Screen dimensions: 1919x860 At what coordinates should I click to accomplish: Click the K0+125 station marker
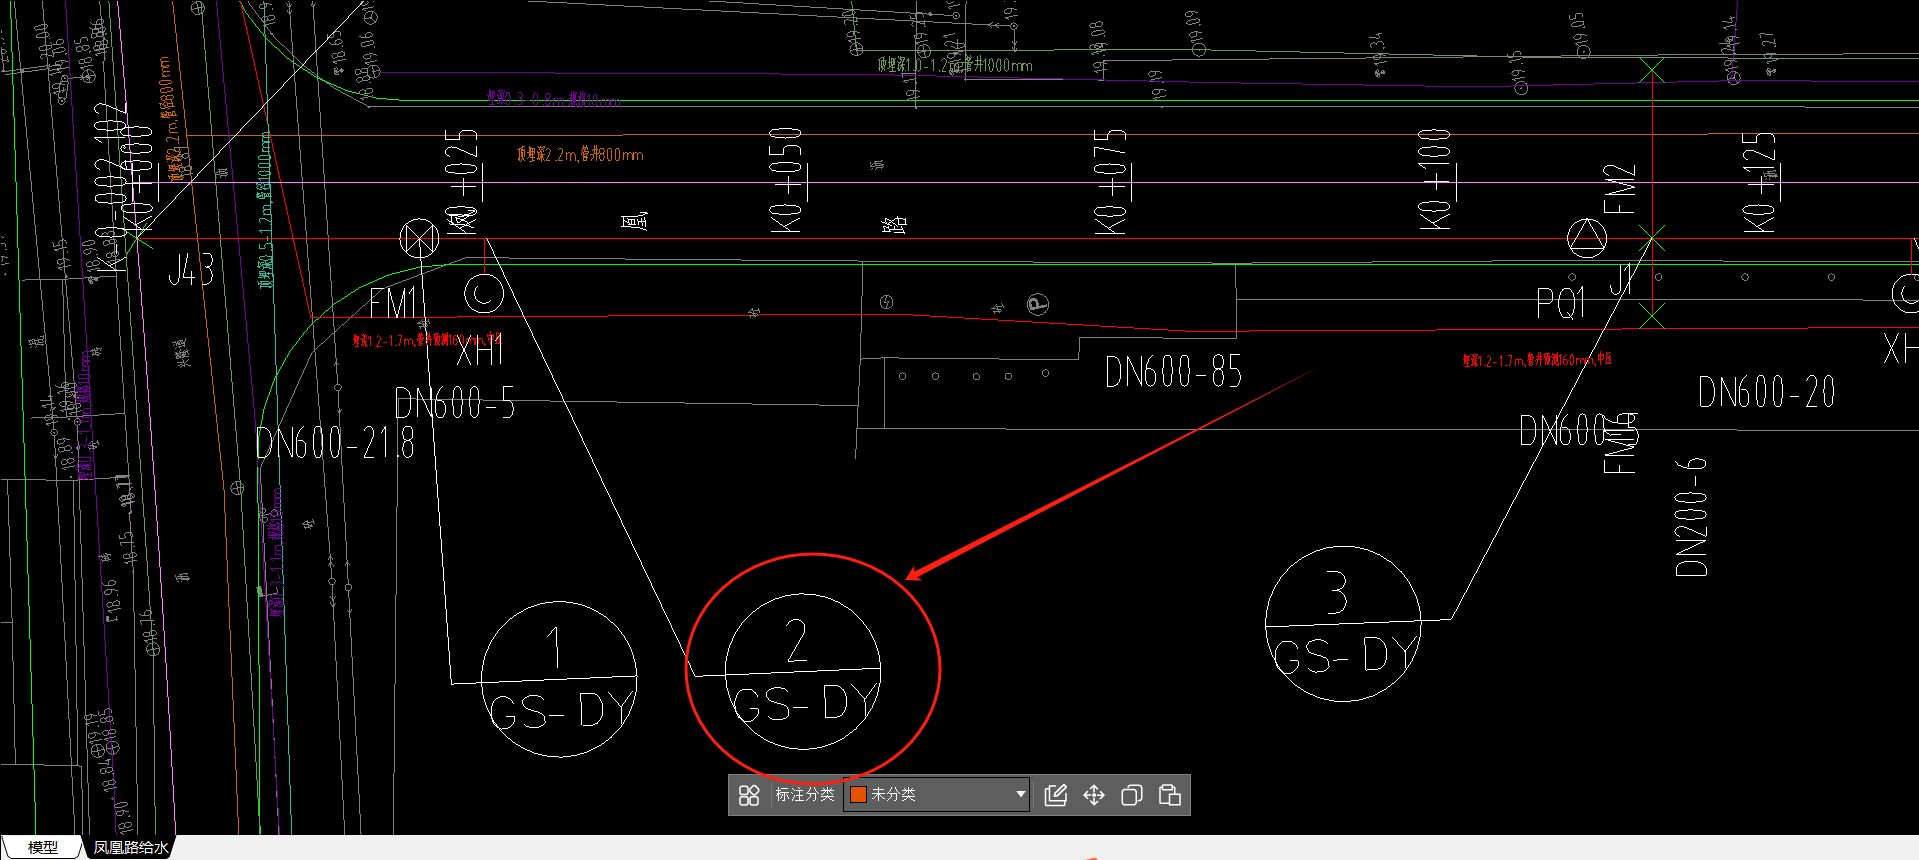(1759, 181)
